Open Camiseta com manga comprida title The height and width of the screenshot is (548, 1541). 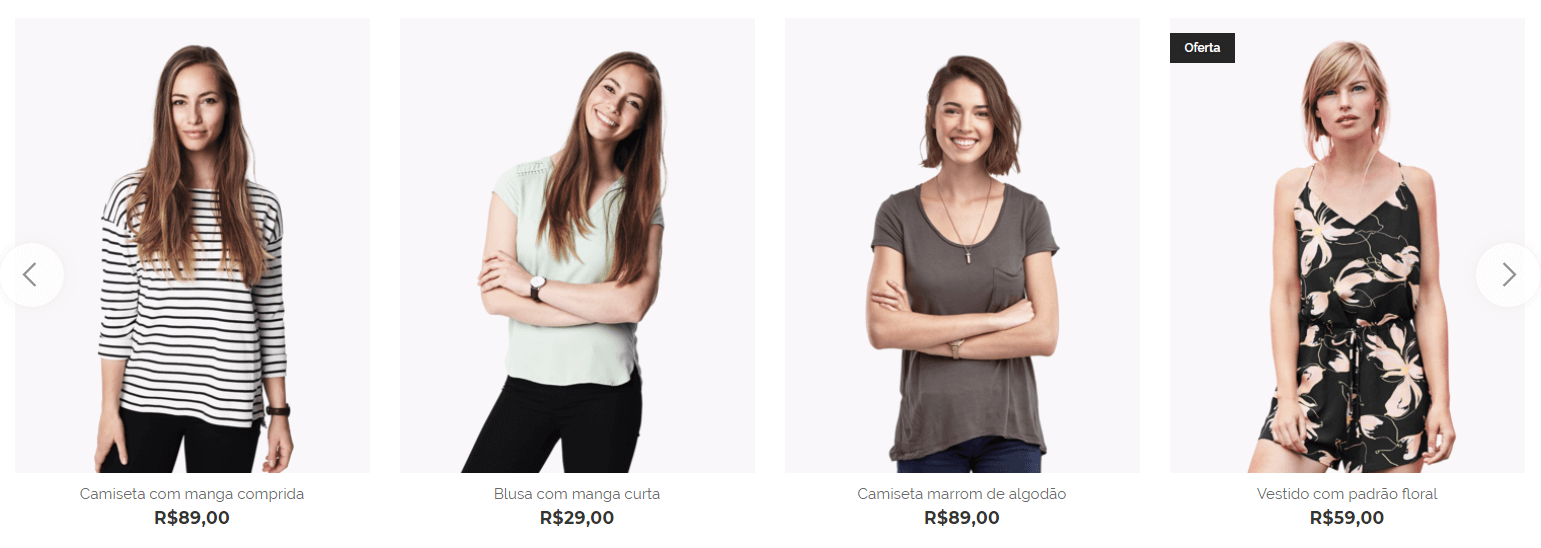(192, 494)
